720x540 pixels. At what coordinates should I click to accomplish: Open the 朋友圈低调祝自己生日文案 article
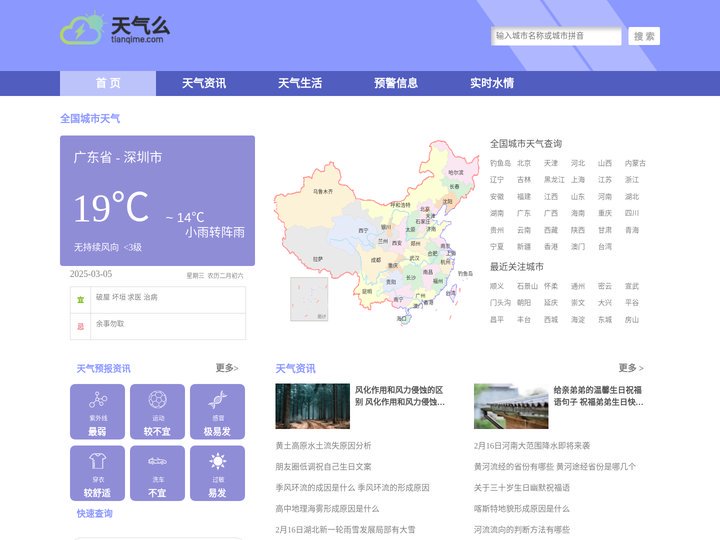[x=323, y=467]
